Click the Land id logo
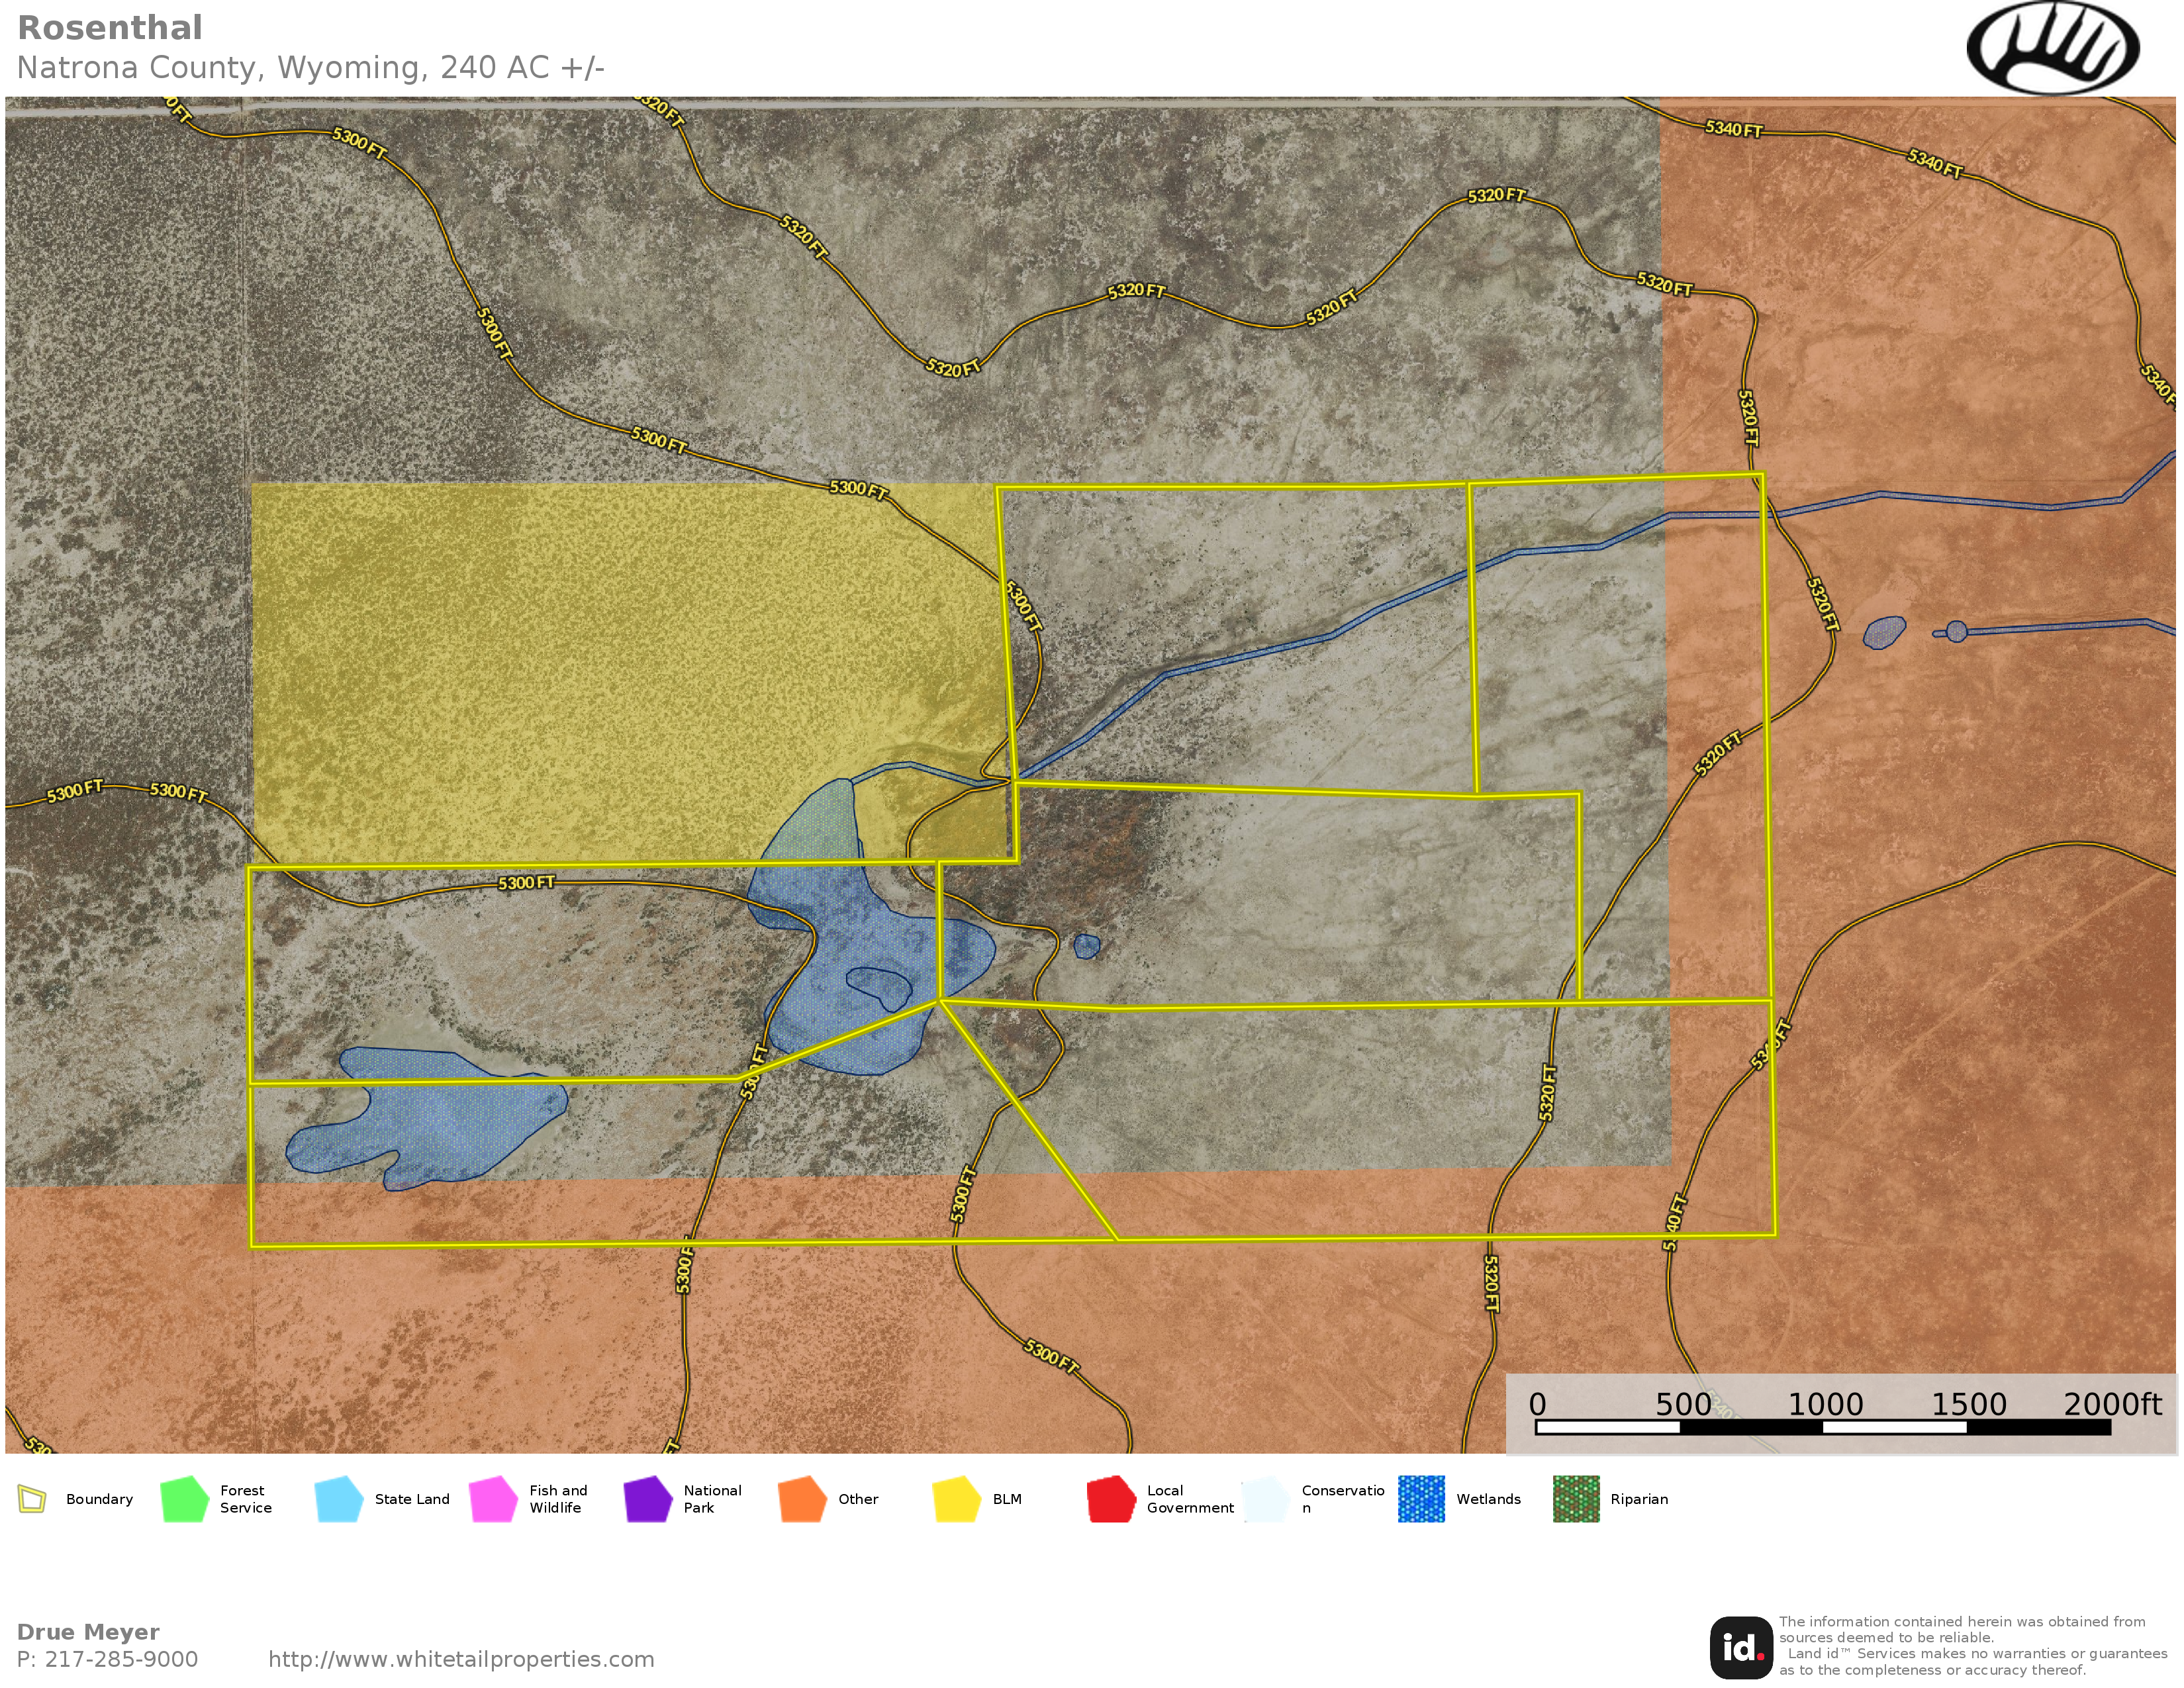 click(x=1741, y=1648)
